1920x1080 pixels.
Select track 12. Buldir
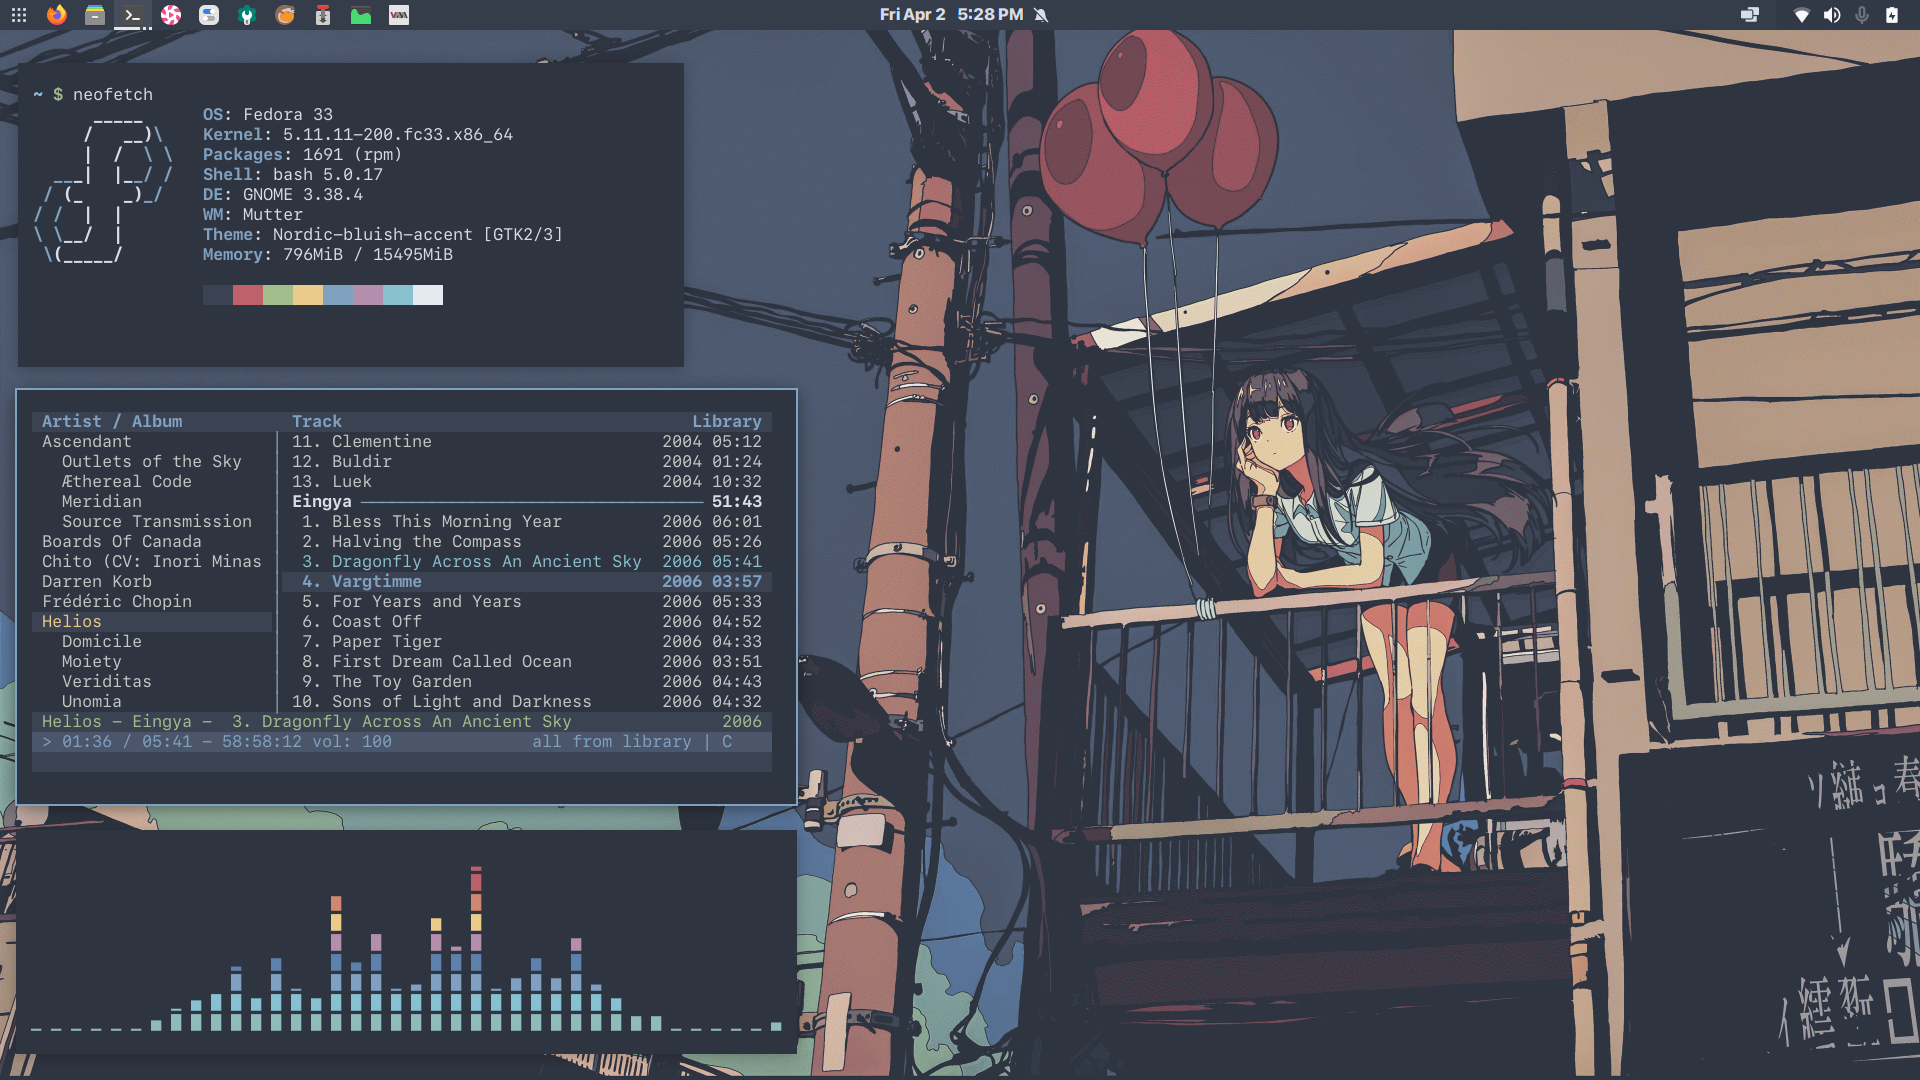click(x=527, y=461)
